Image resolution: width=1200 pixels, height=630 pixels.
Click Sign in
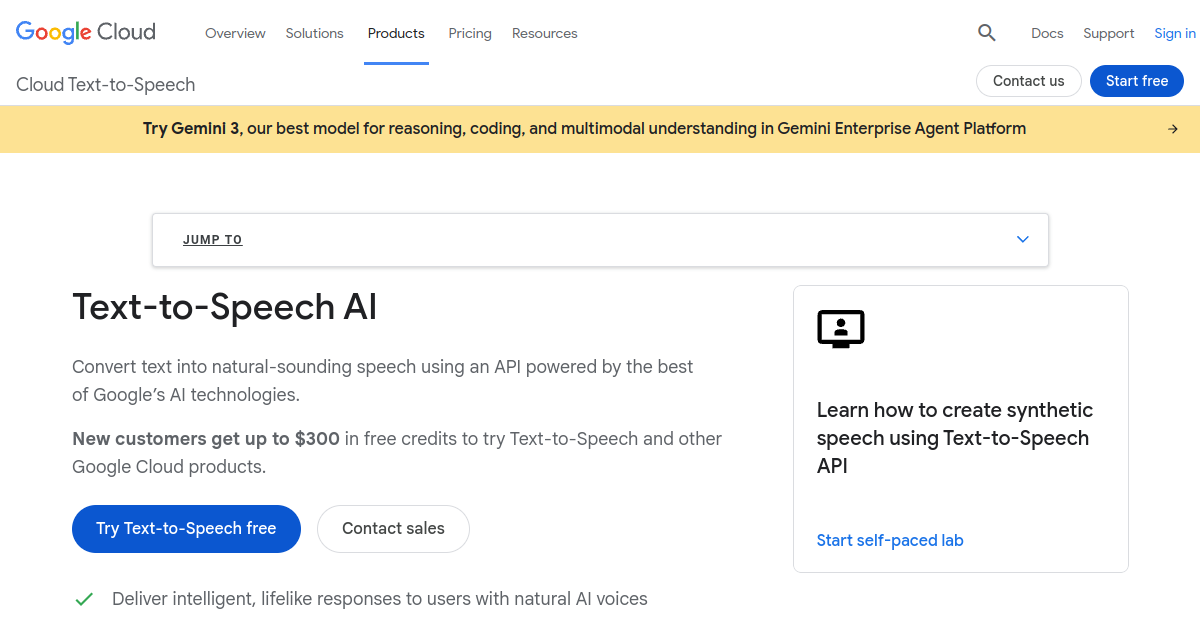1175,33
